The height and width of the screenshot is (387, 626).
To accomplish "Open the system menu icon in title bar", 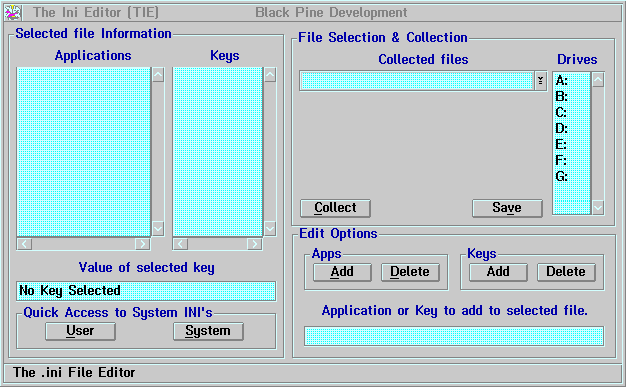I will pyautogui.click(x=13, y=13).
